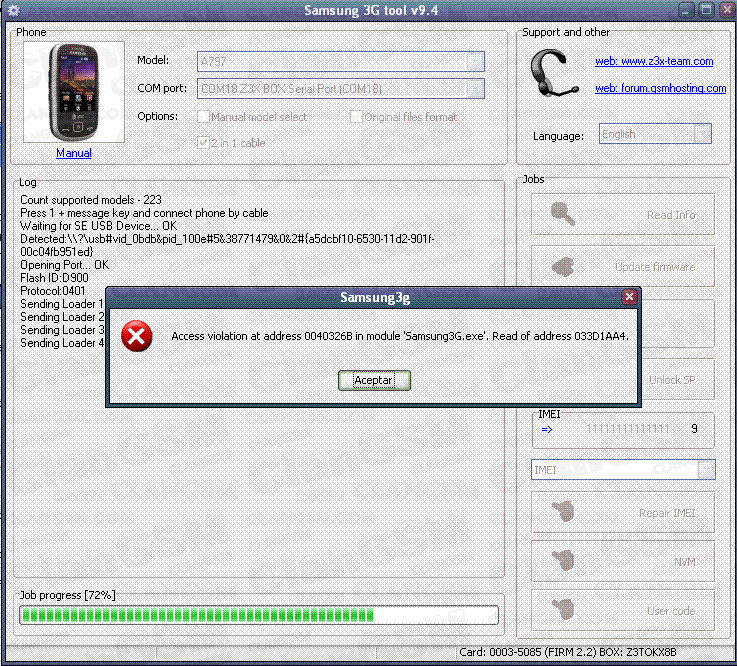Visit the www.z3x-team.com web link
Viewport: 737px width, 666px height.
654,61
